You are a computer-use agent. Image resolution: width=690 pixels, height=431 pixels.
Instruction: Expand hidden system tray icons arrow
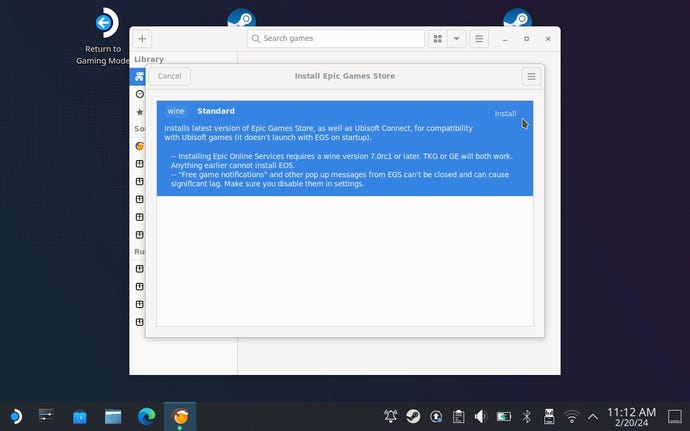pos(593,416)
